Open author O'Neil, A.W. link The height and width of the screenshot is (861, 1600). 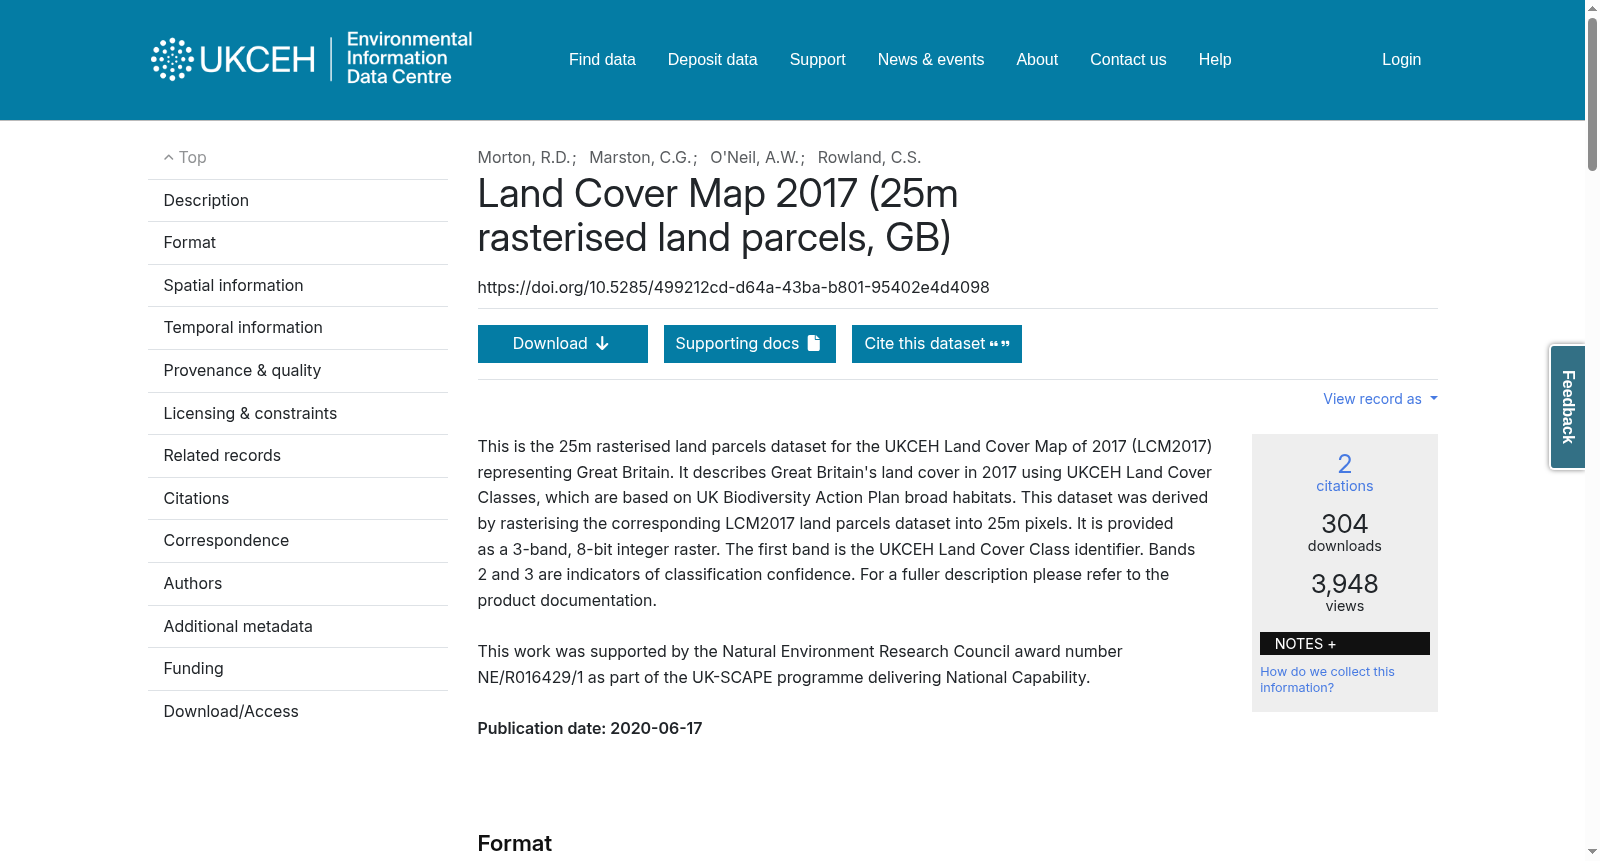(754, 157)
